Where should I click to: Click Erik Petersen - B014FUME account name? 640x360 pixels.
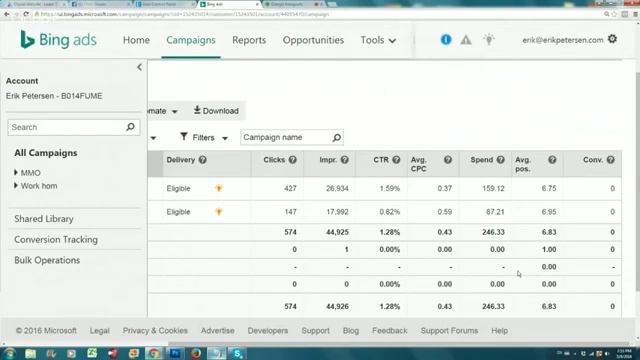click(x=54, y=96)
